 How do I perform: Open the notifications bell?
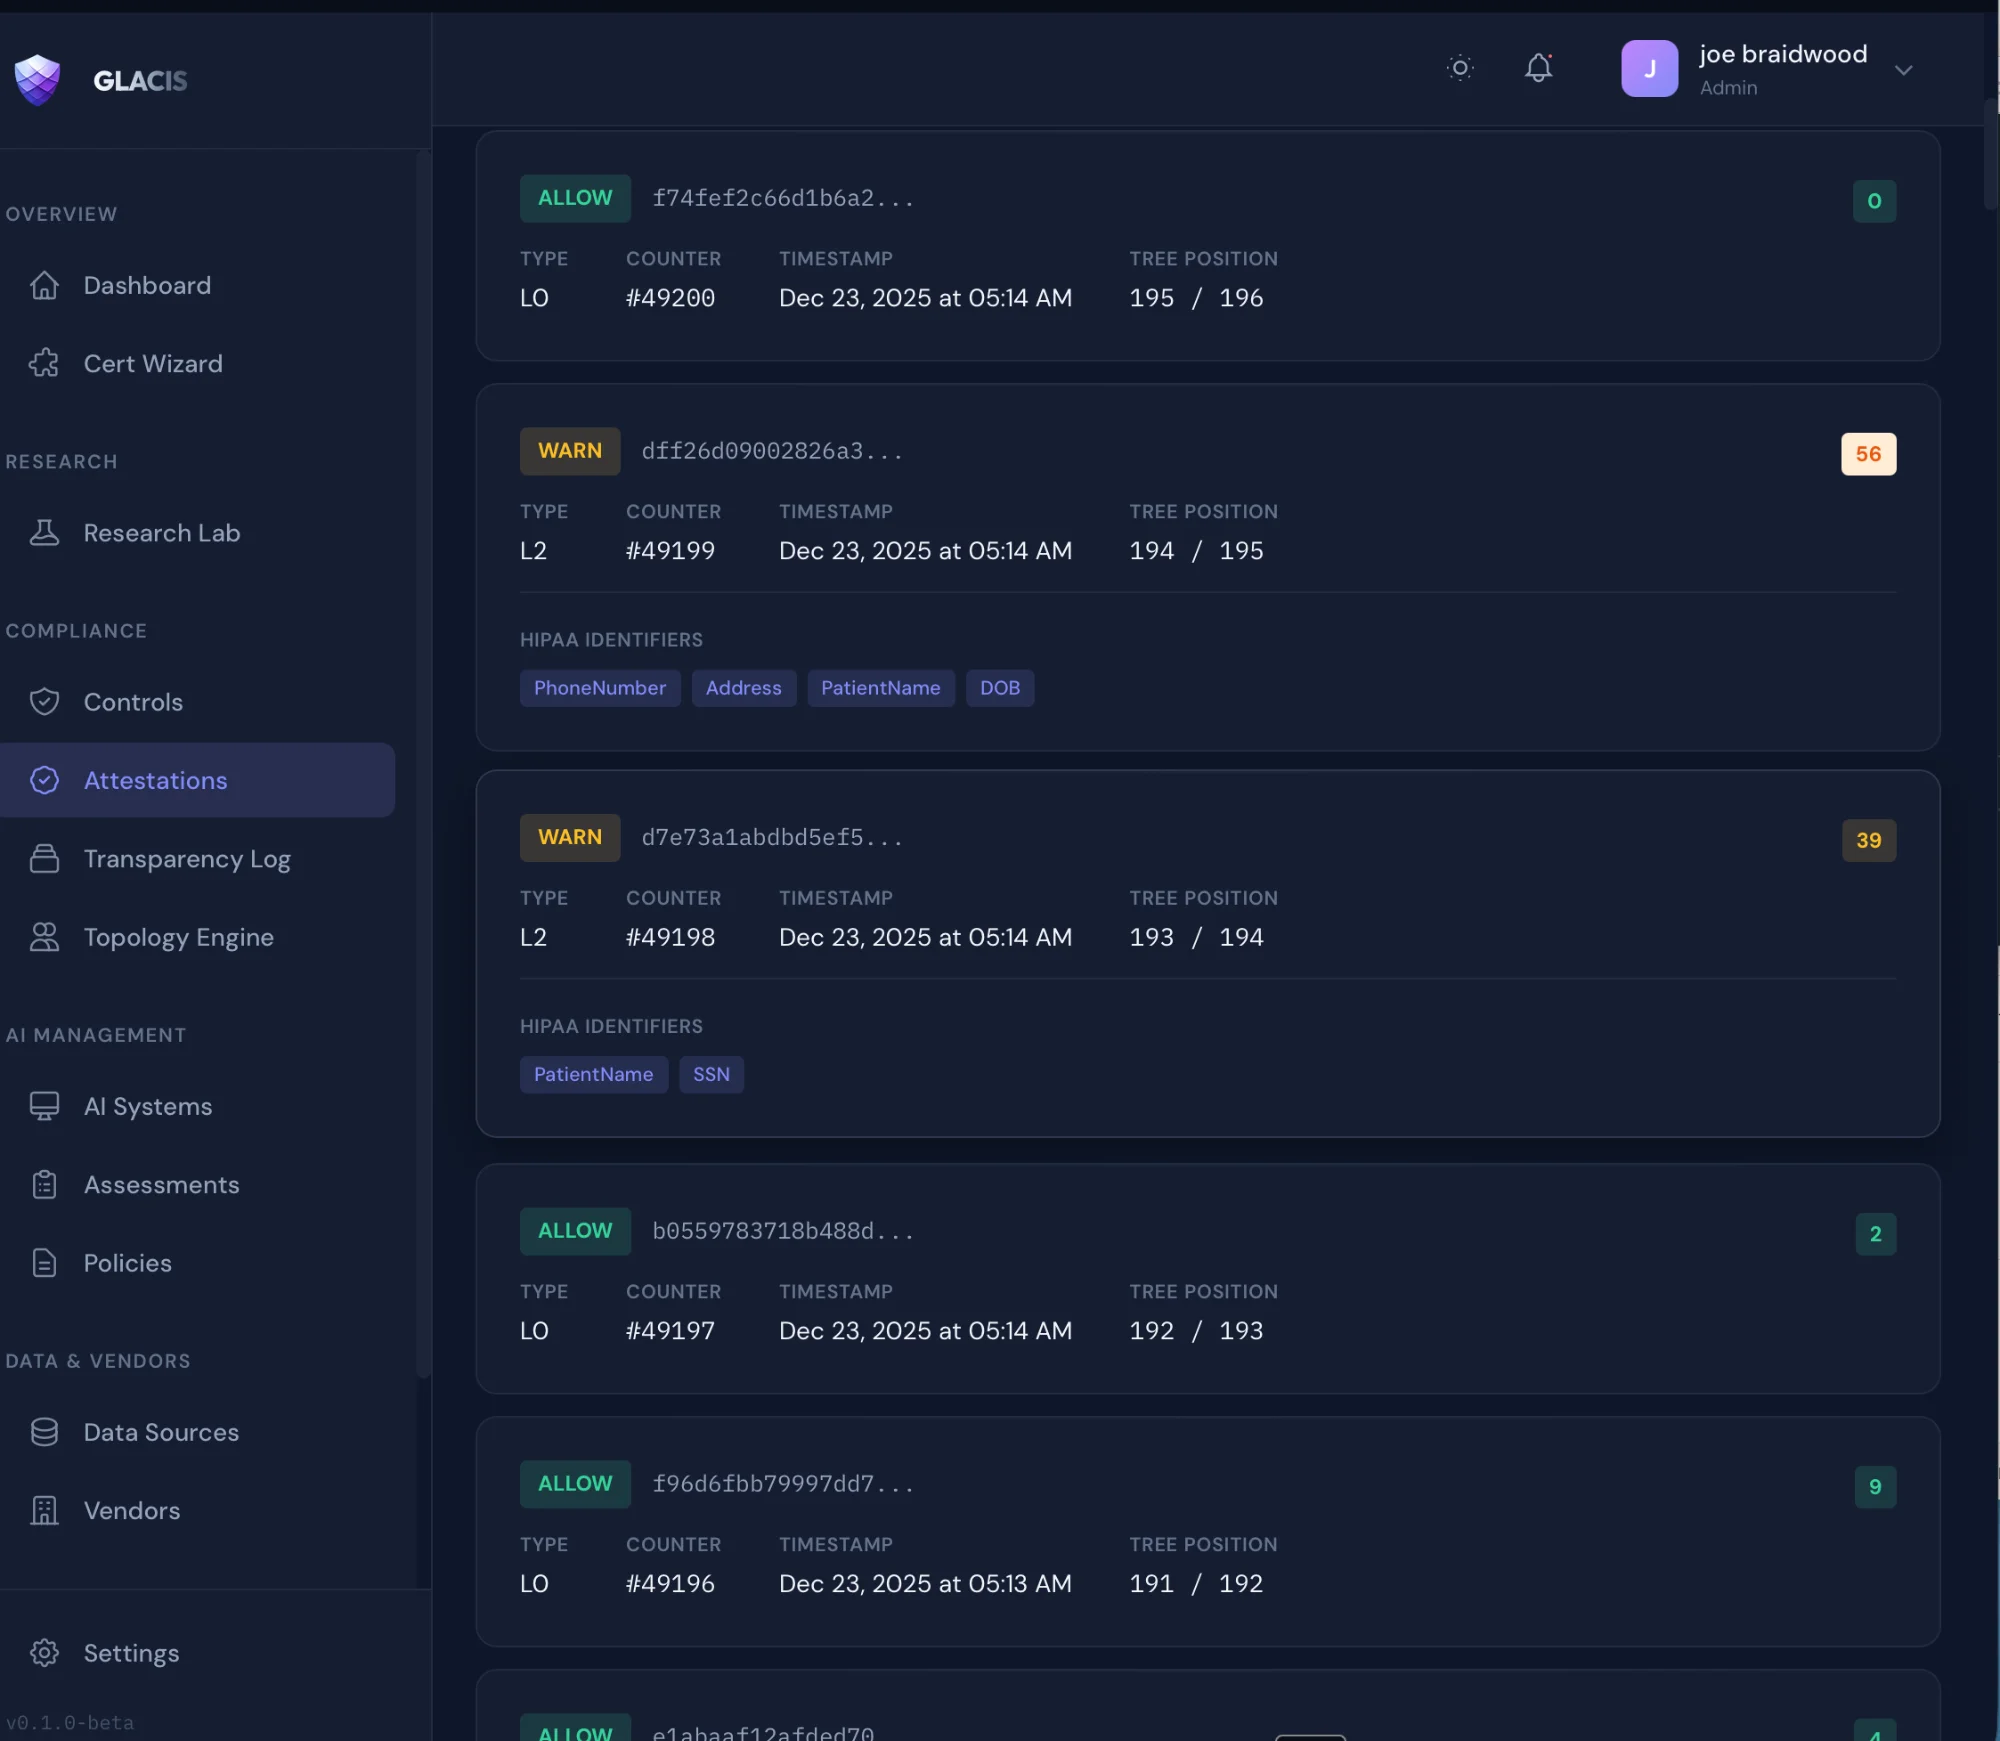point(1538,68)
